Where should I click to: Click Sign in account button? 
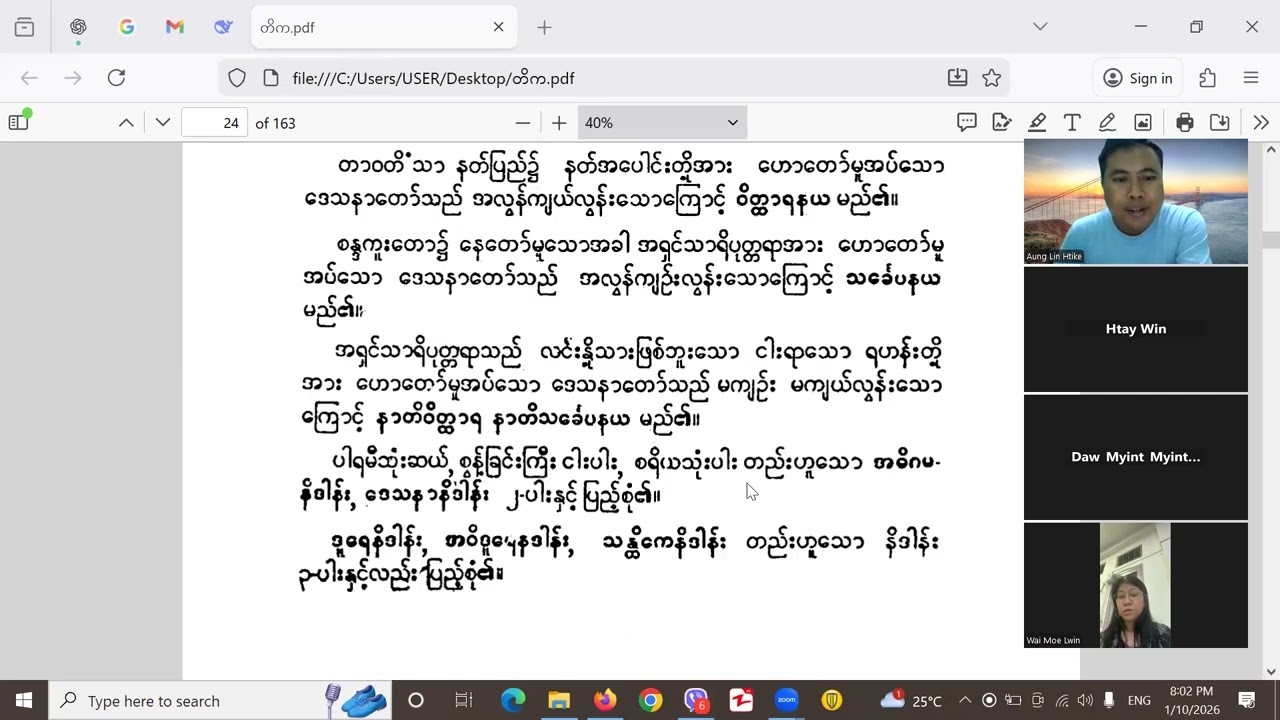(1138, 78)
